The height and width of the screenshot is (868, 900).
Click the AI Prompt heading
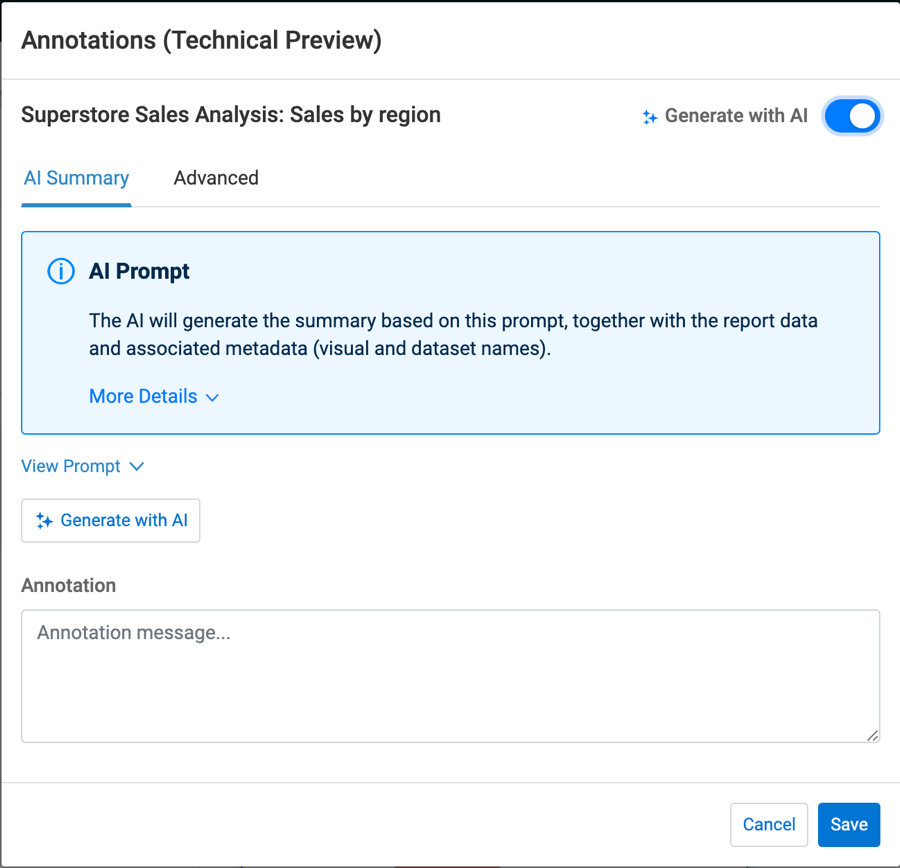tap(139, 271)
